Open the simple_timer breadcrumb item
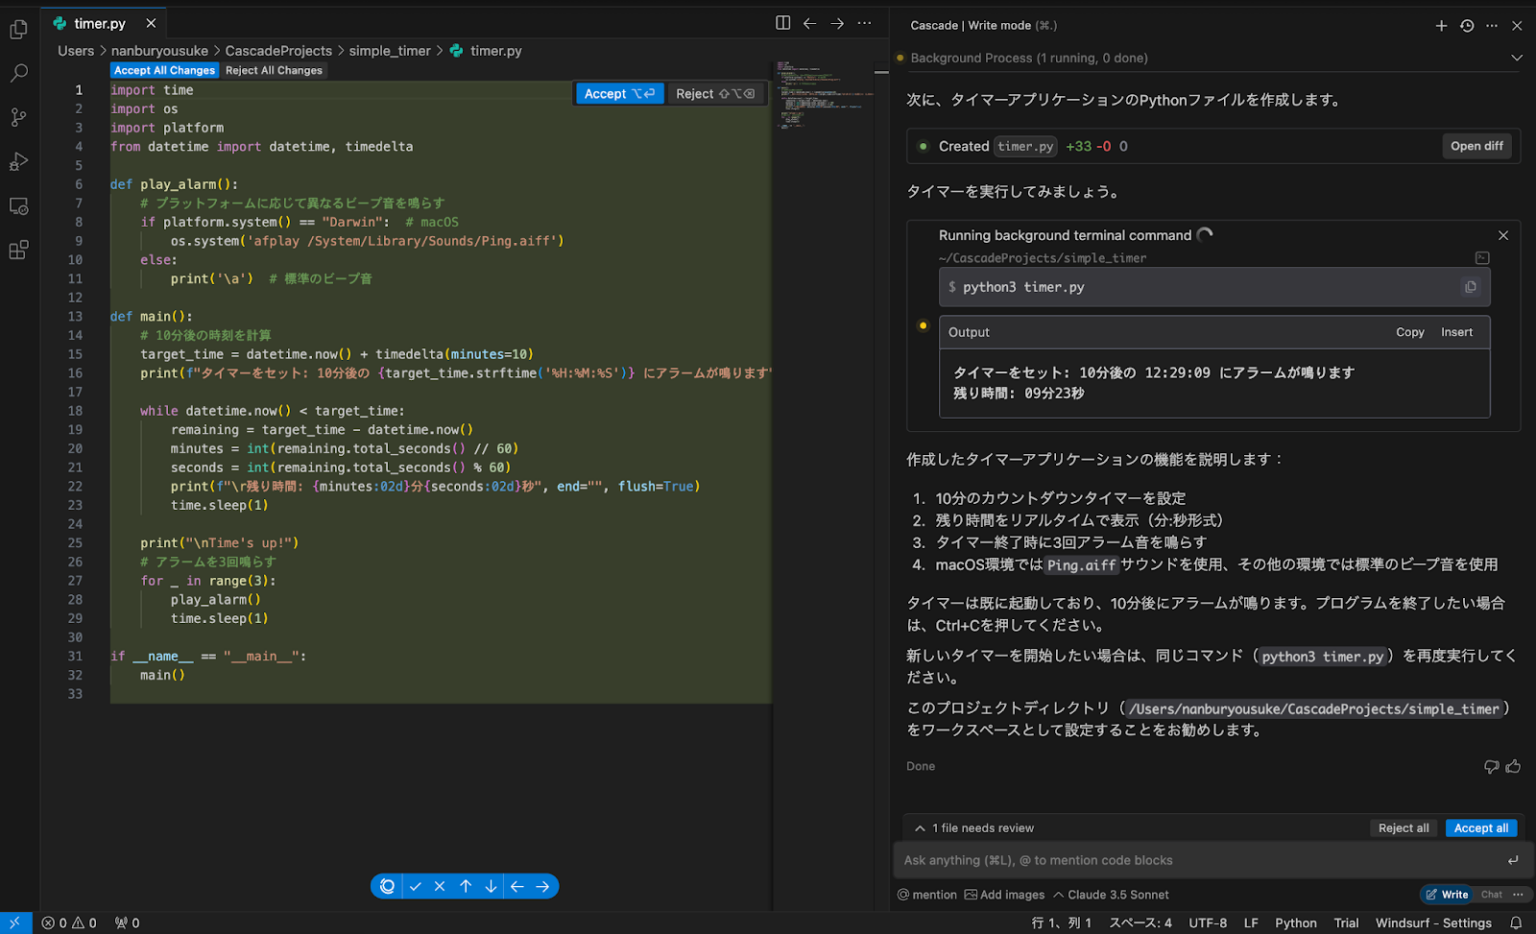Viewport: 1536px width, 934px height. coord(390,50)
